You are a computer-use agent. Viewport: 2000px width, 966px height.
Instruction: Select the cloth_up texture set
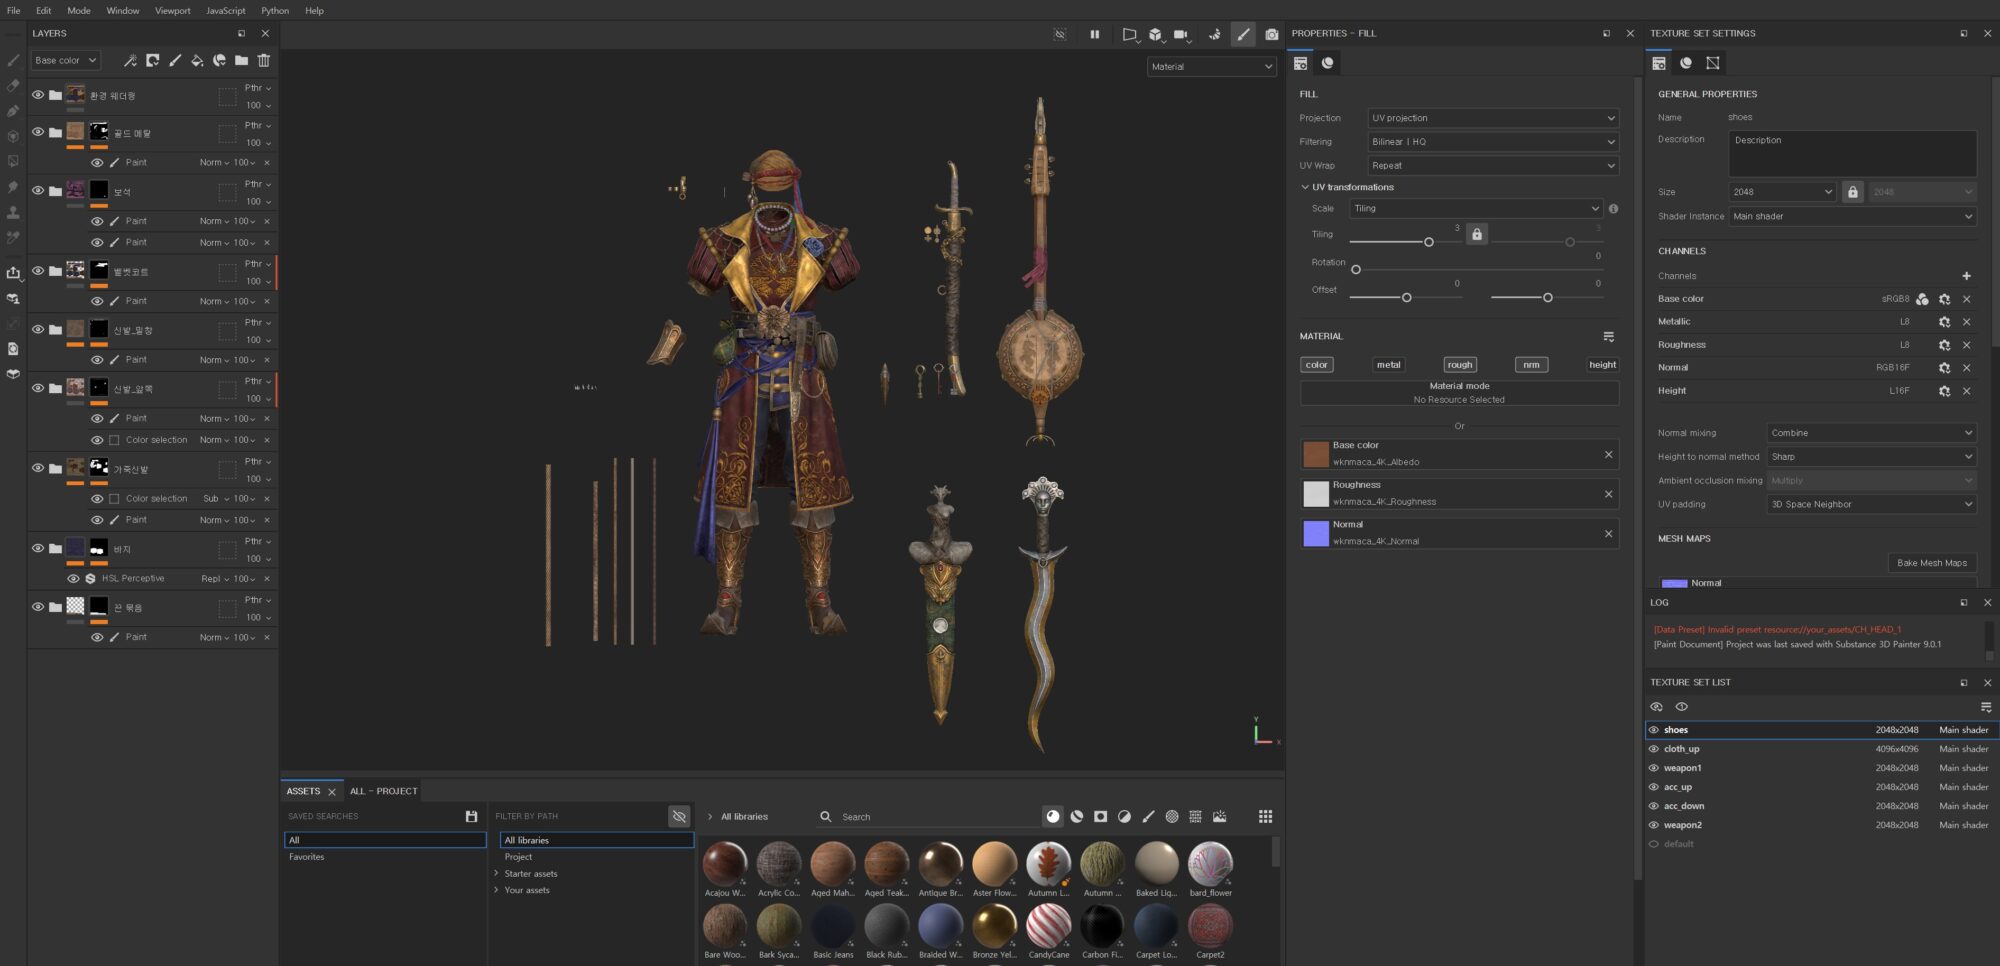(x=1681, y=749)
